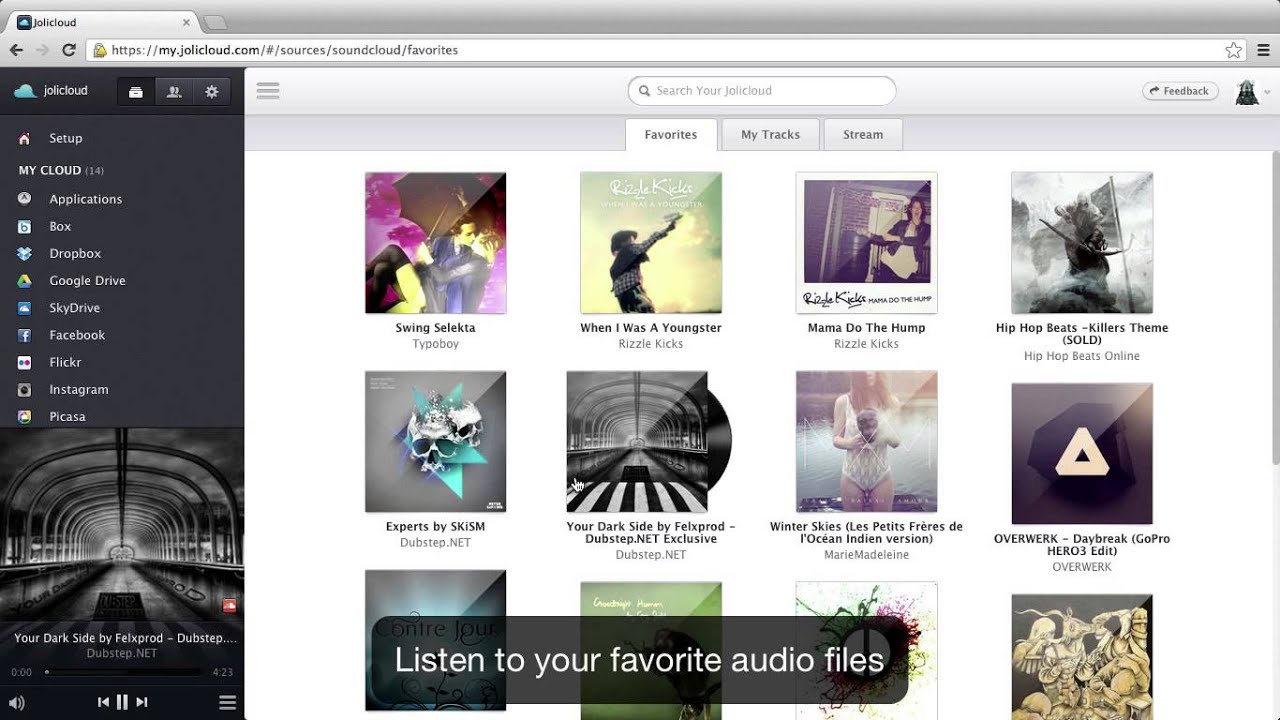The height and width of the screenshot is (720, 1280).
Task: Click the Swing Selekta title
Action: coord(435,328)
